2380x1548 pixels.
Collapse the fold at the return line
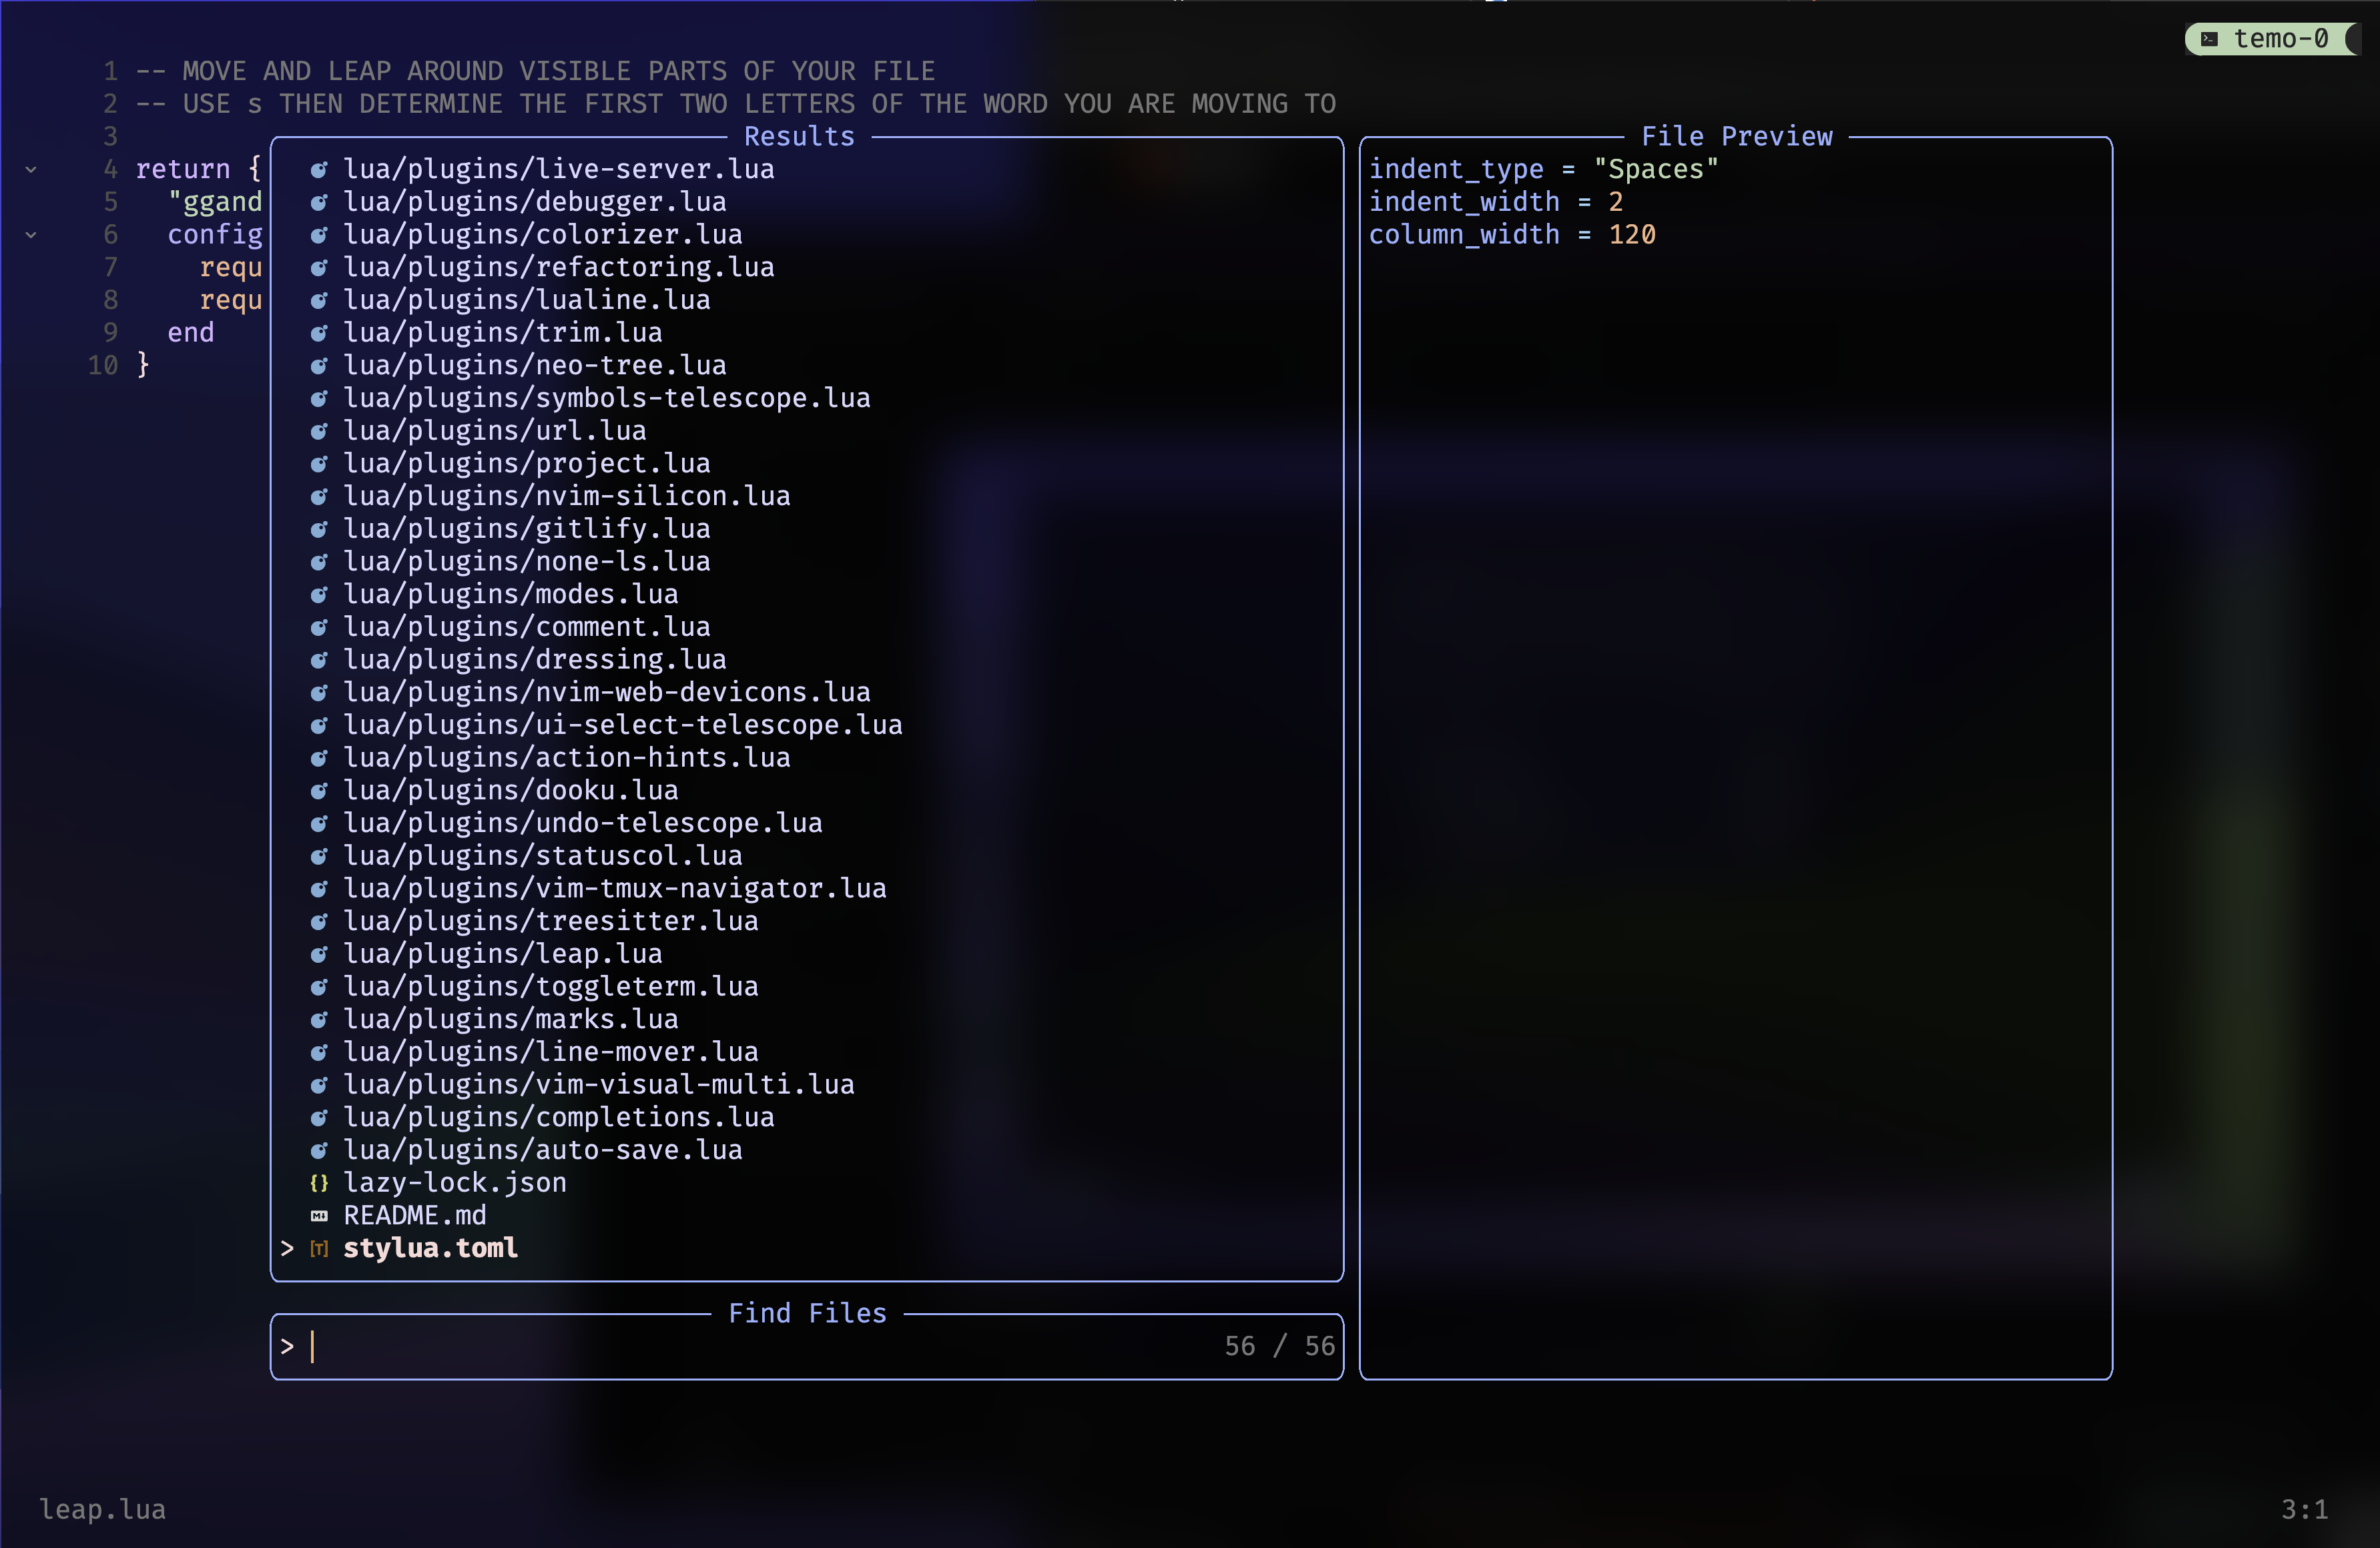31,170
